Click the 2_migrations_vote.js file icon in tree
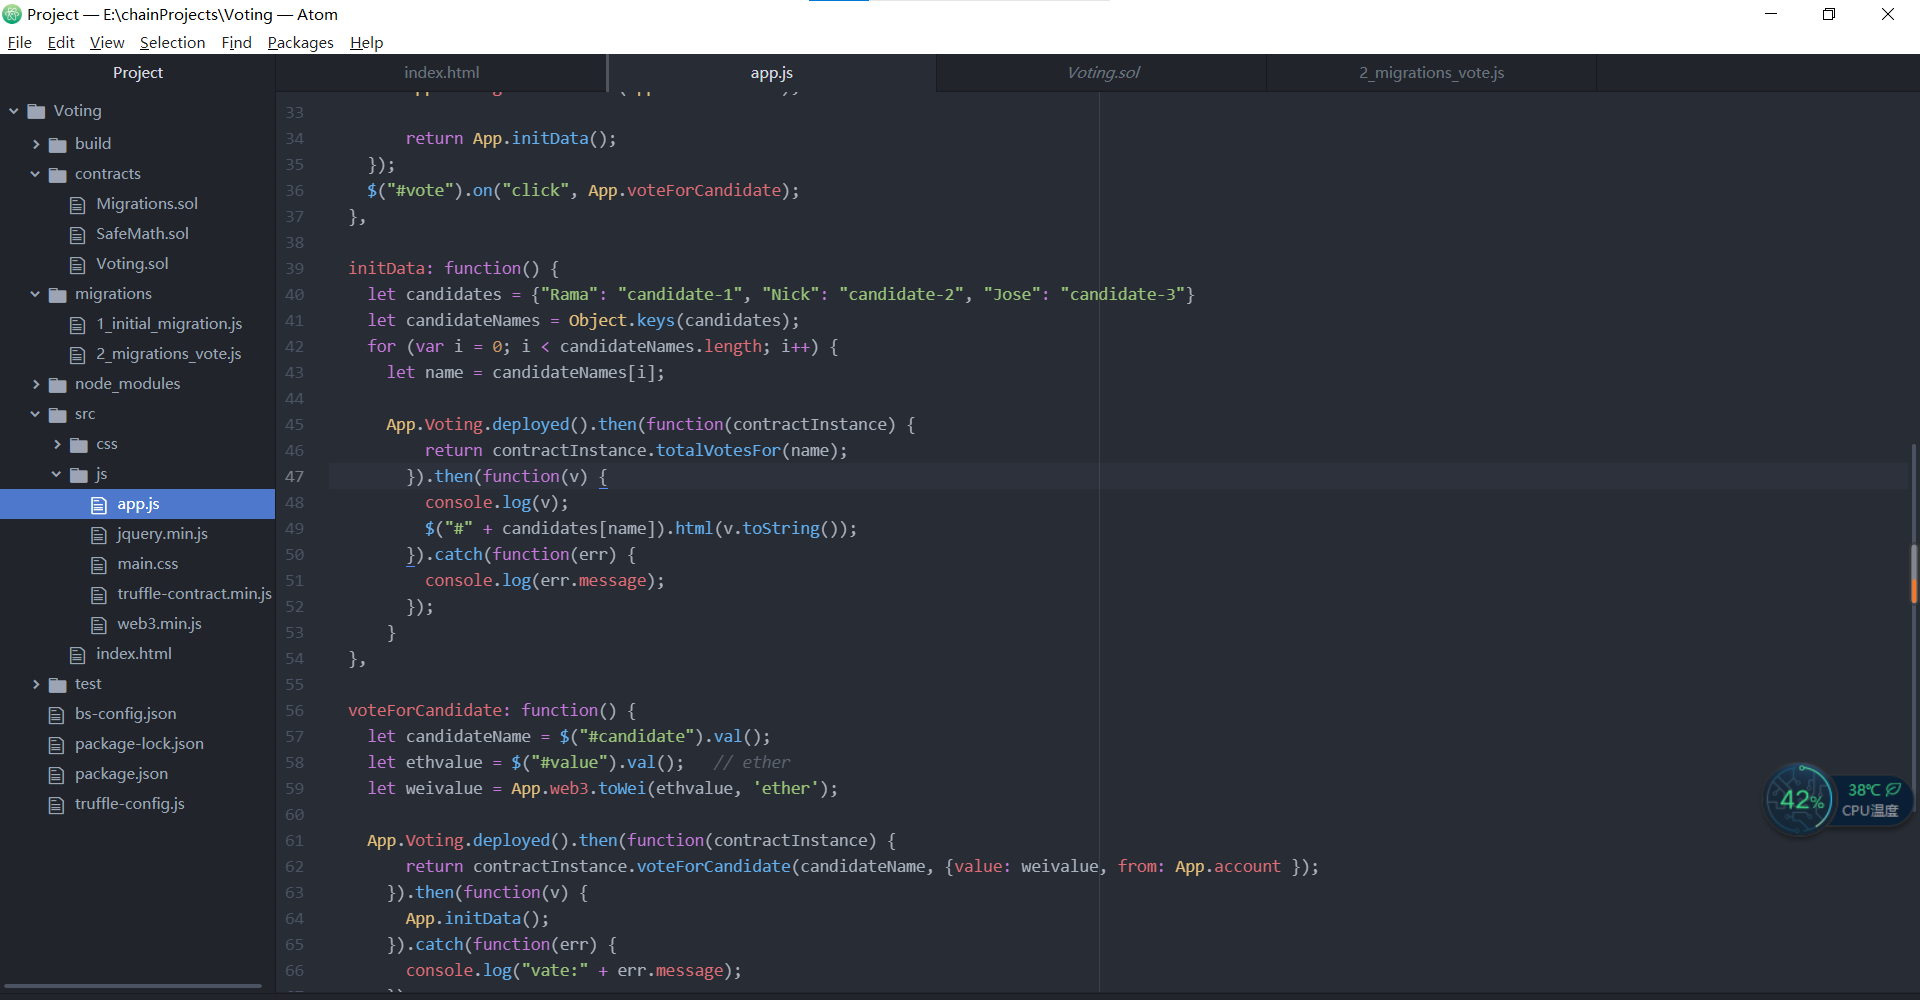Image resolution: width=1920 pixels, height=1000 pixels. pyautogui.click(x=78, y=354)
